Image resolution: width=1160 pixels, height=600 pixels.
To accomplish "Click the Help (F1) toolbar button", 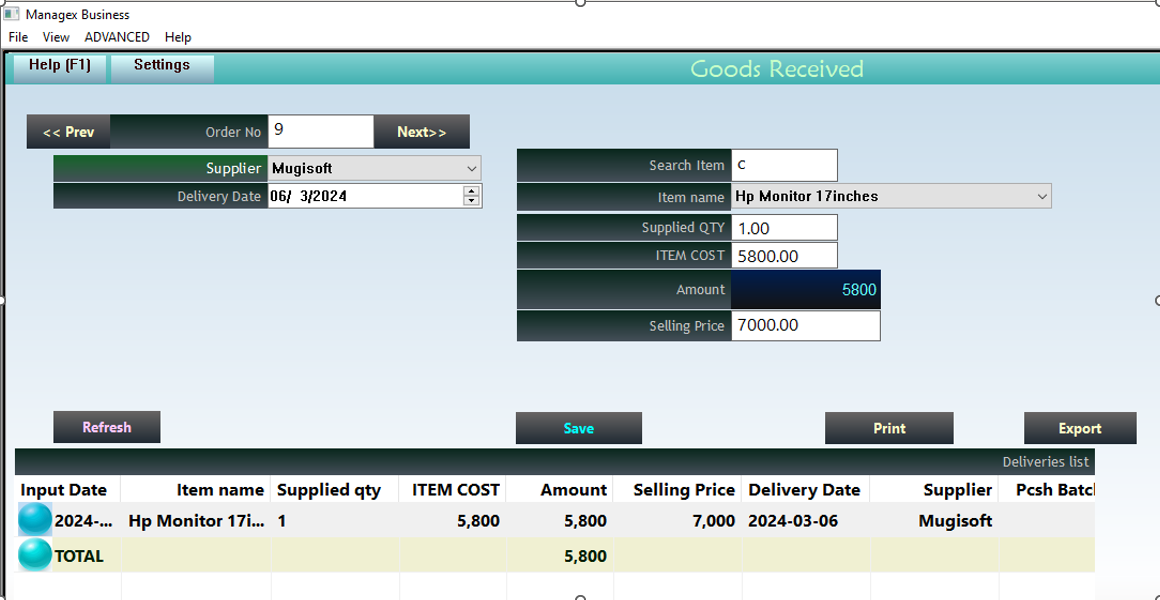I will (x=59, y=65).
